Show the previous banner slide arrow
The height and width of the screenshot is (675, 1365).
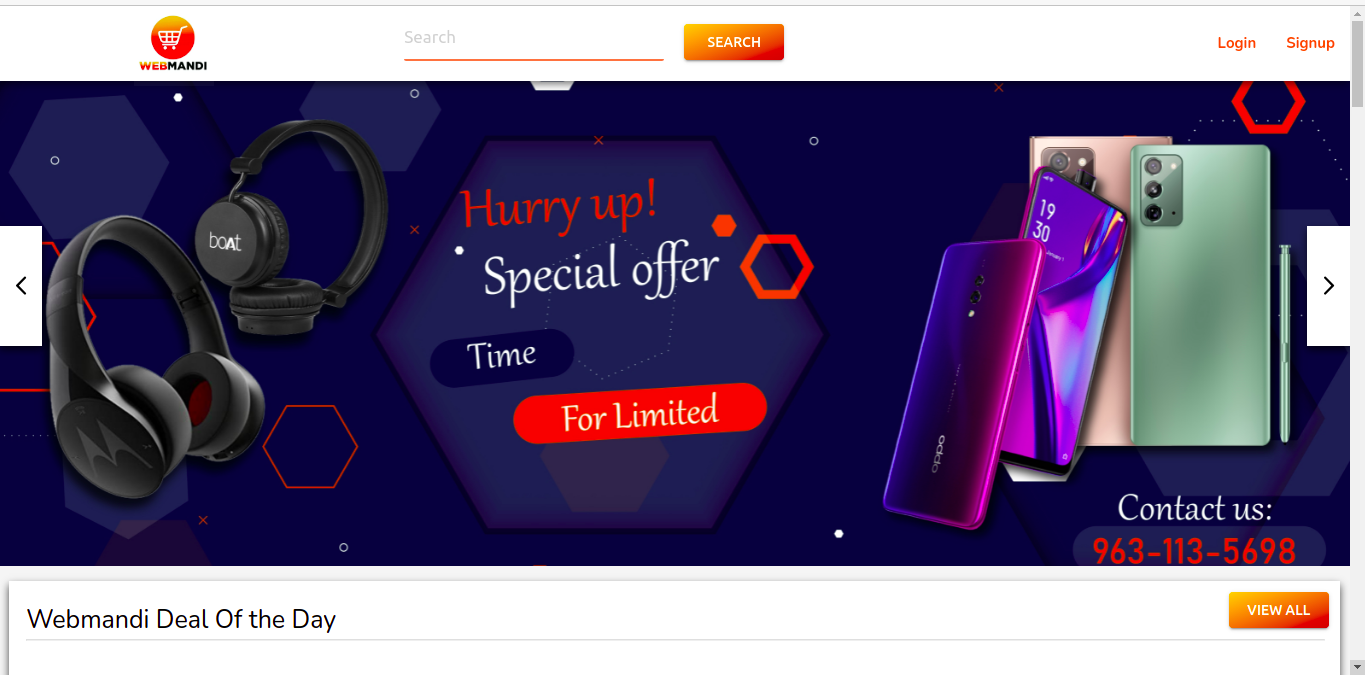(21, 286)
